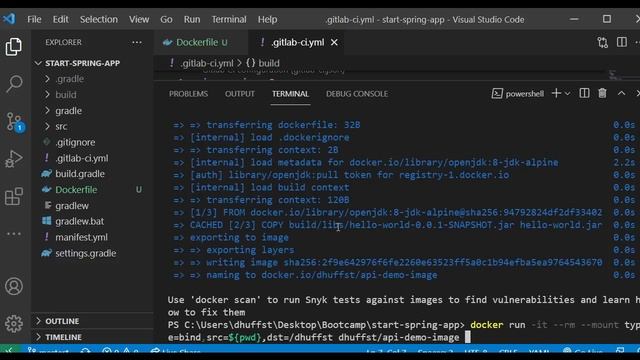Click the 'exporting to image' terminal line
The width and height of the screenshot is (640, 360).
click(239, 238)
